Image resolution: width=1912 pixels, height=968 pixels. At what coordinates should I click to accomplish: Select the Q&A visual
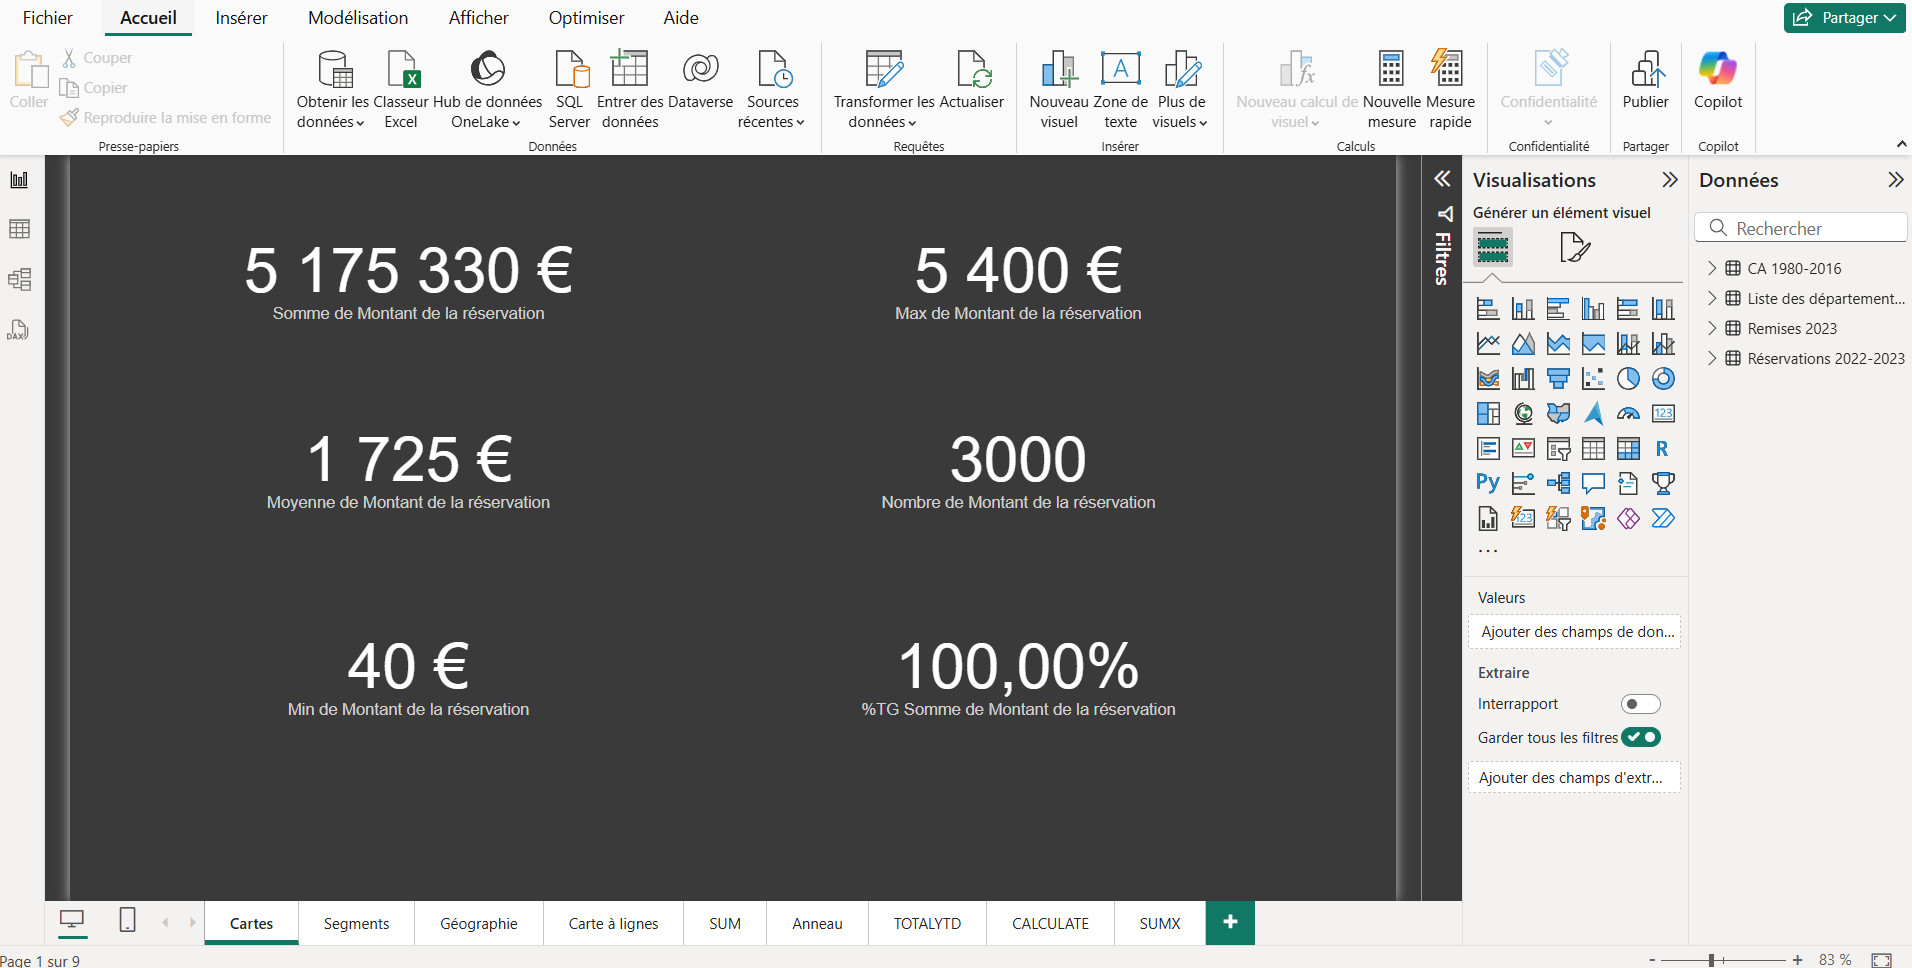(1593, 484)
